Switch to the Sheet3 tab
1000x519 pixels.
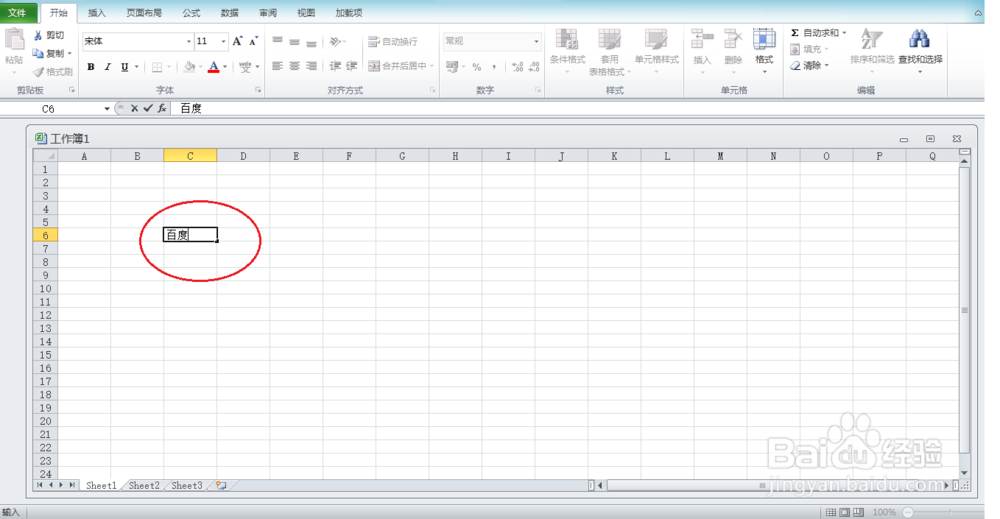pos(187,486)
